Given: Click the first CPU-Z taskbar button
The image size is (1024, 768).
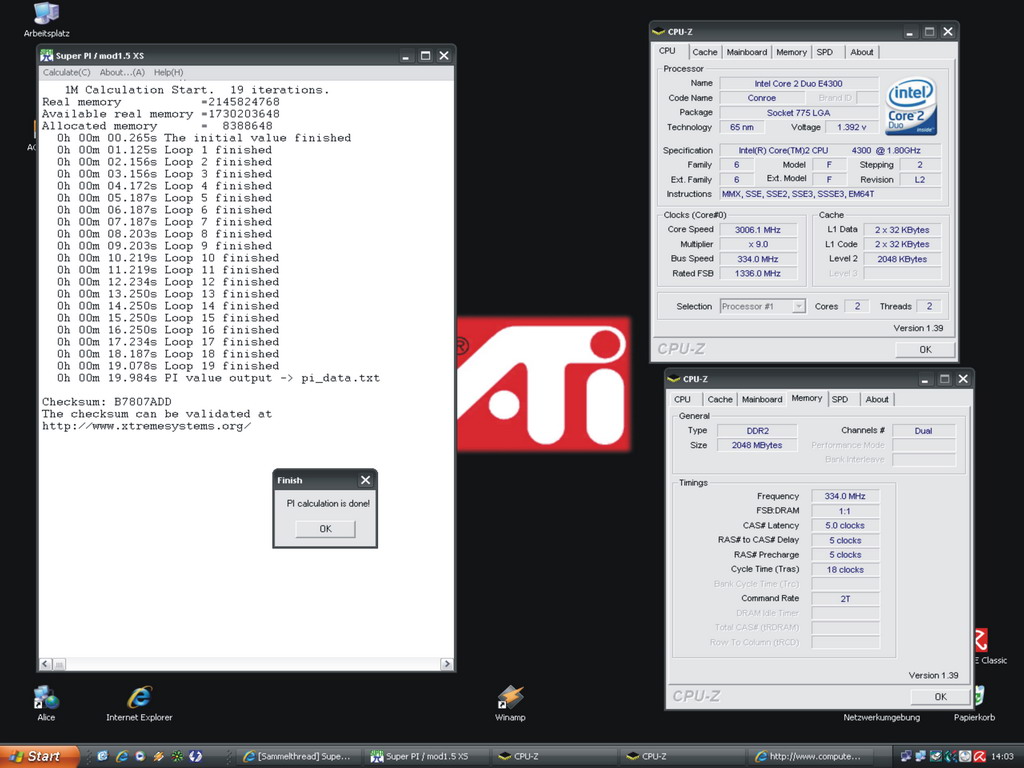Looking at the screenshot, I should click(553, 756).
